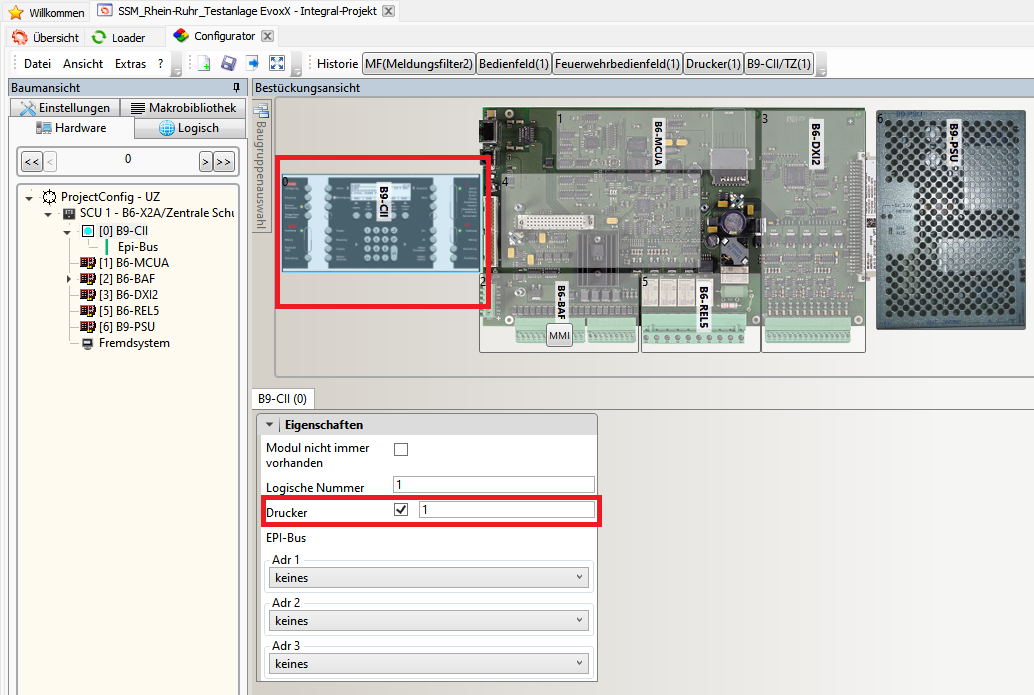Click the Bedienfeld(1) history button
Screen dimensions: 1034x695
(x=514, y=64)
